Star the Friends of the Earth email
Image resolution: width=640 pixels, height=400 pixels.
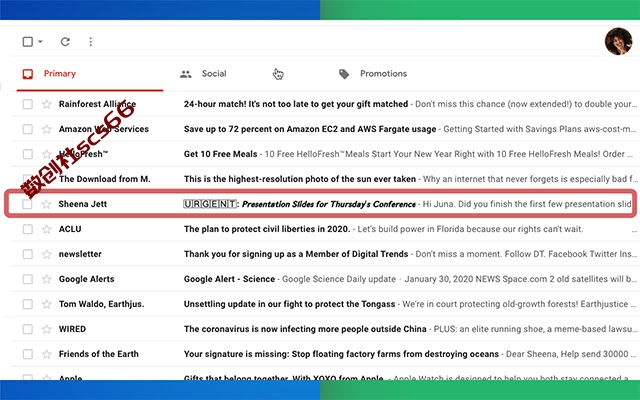[47, 354]
